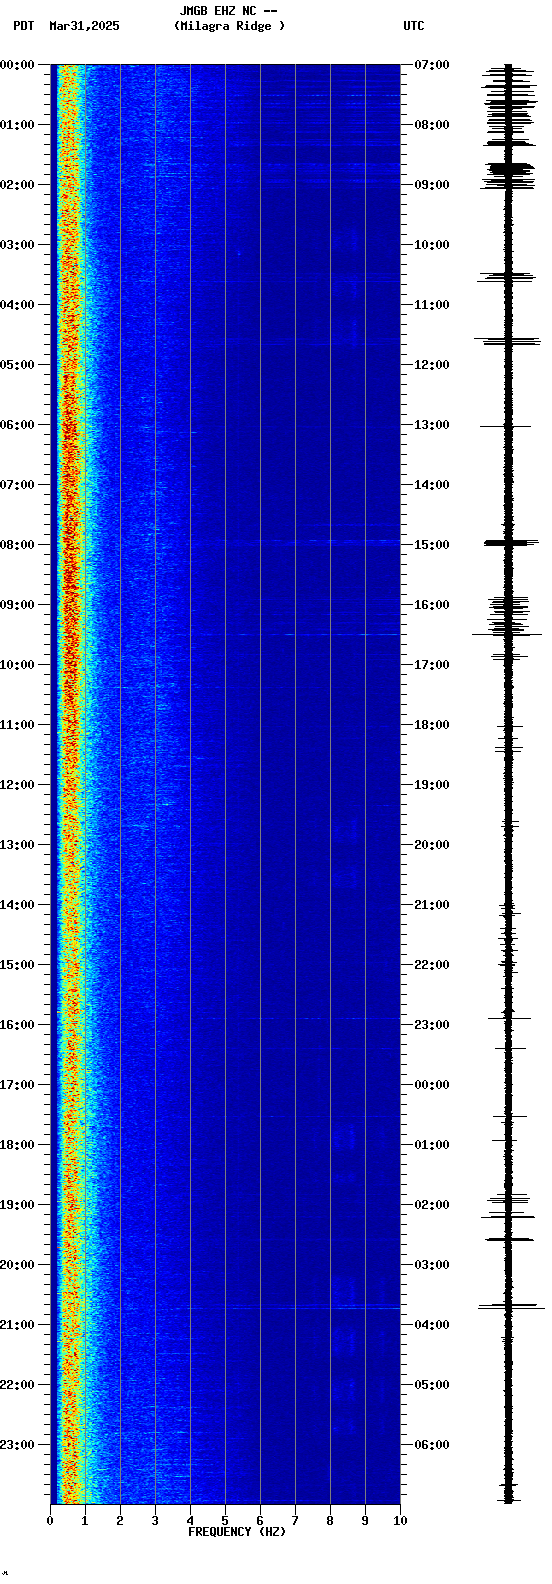552x1584 pixels.
Task: Click the 04:00 label on UTC axis
Action: tap(432, 1325)
